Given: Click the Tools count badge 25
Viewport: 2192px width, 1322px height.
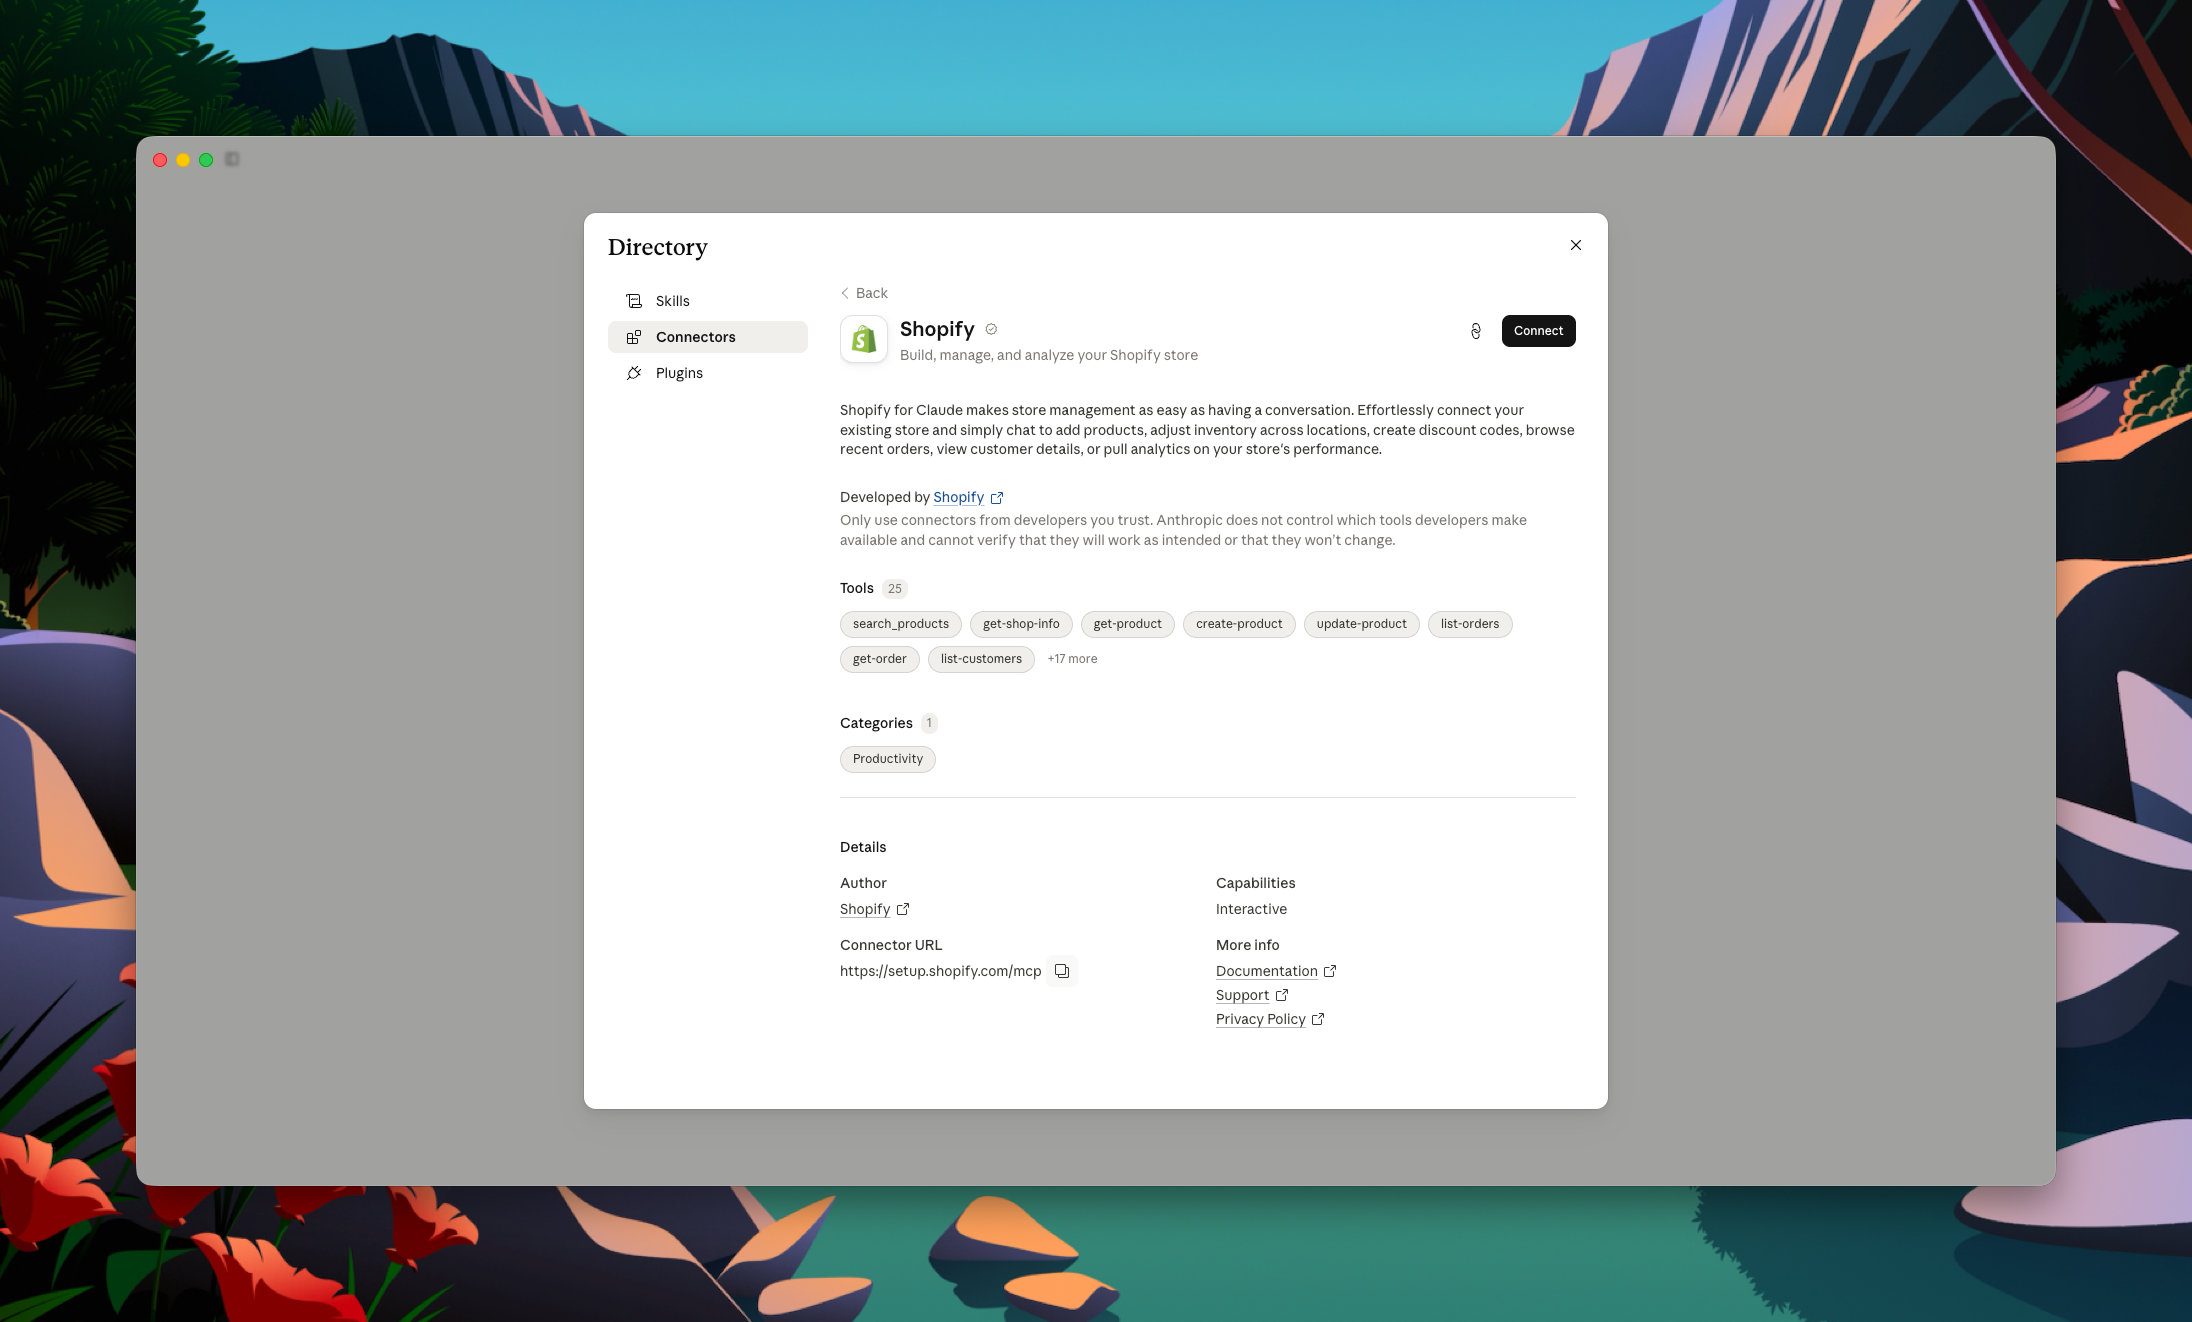Looking at the screenshot, I should [x=894, y=589].
